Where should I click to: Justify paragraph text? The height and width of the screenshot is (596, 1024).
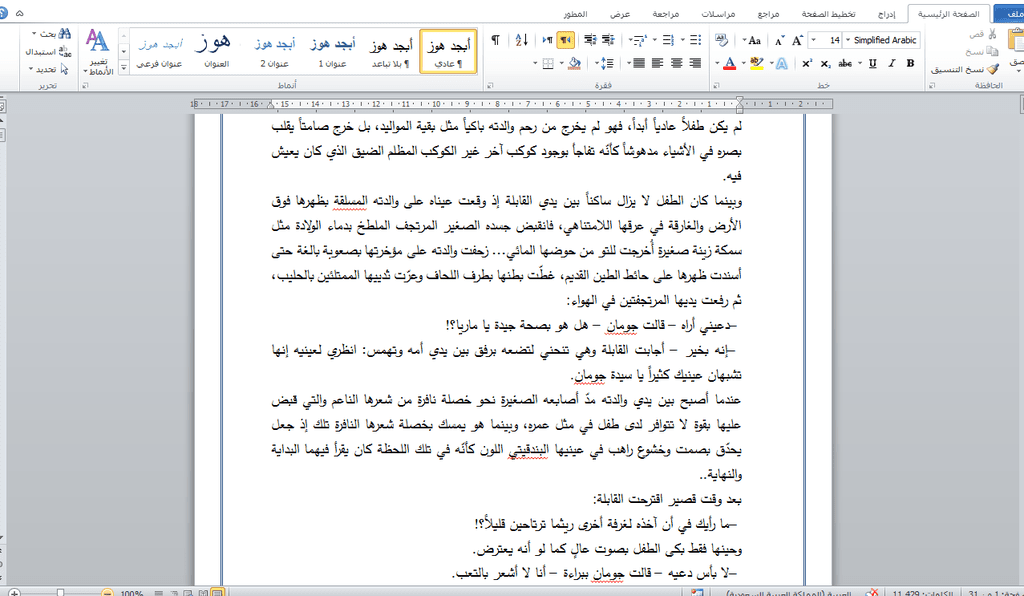(639, 63)
